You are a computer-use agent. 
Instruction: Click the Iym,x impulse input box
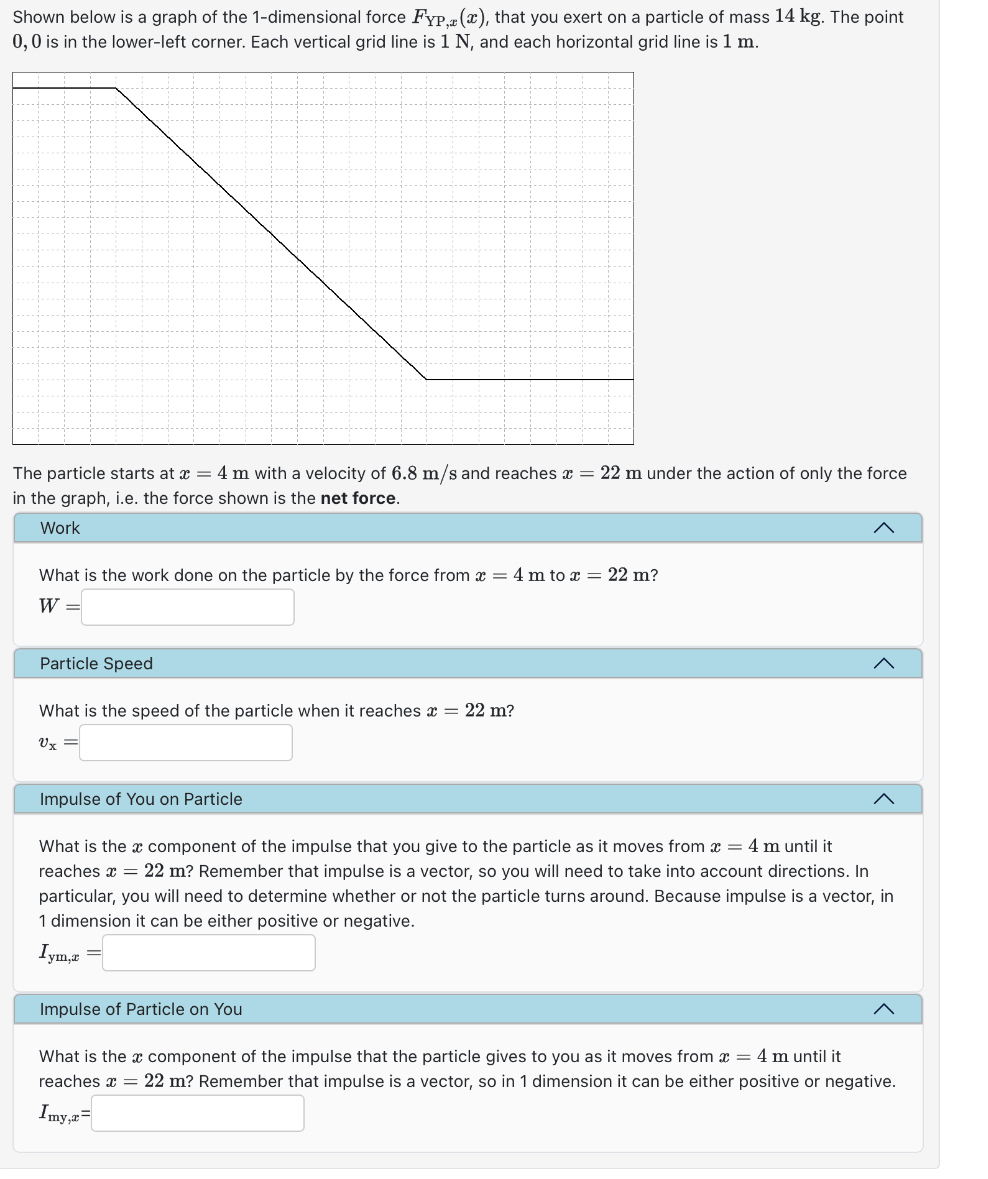coord(208,952)
